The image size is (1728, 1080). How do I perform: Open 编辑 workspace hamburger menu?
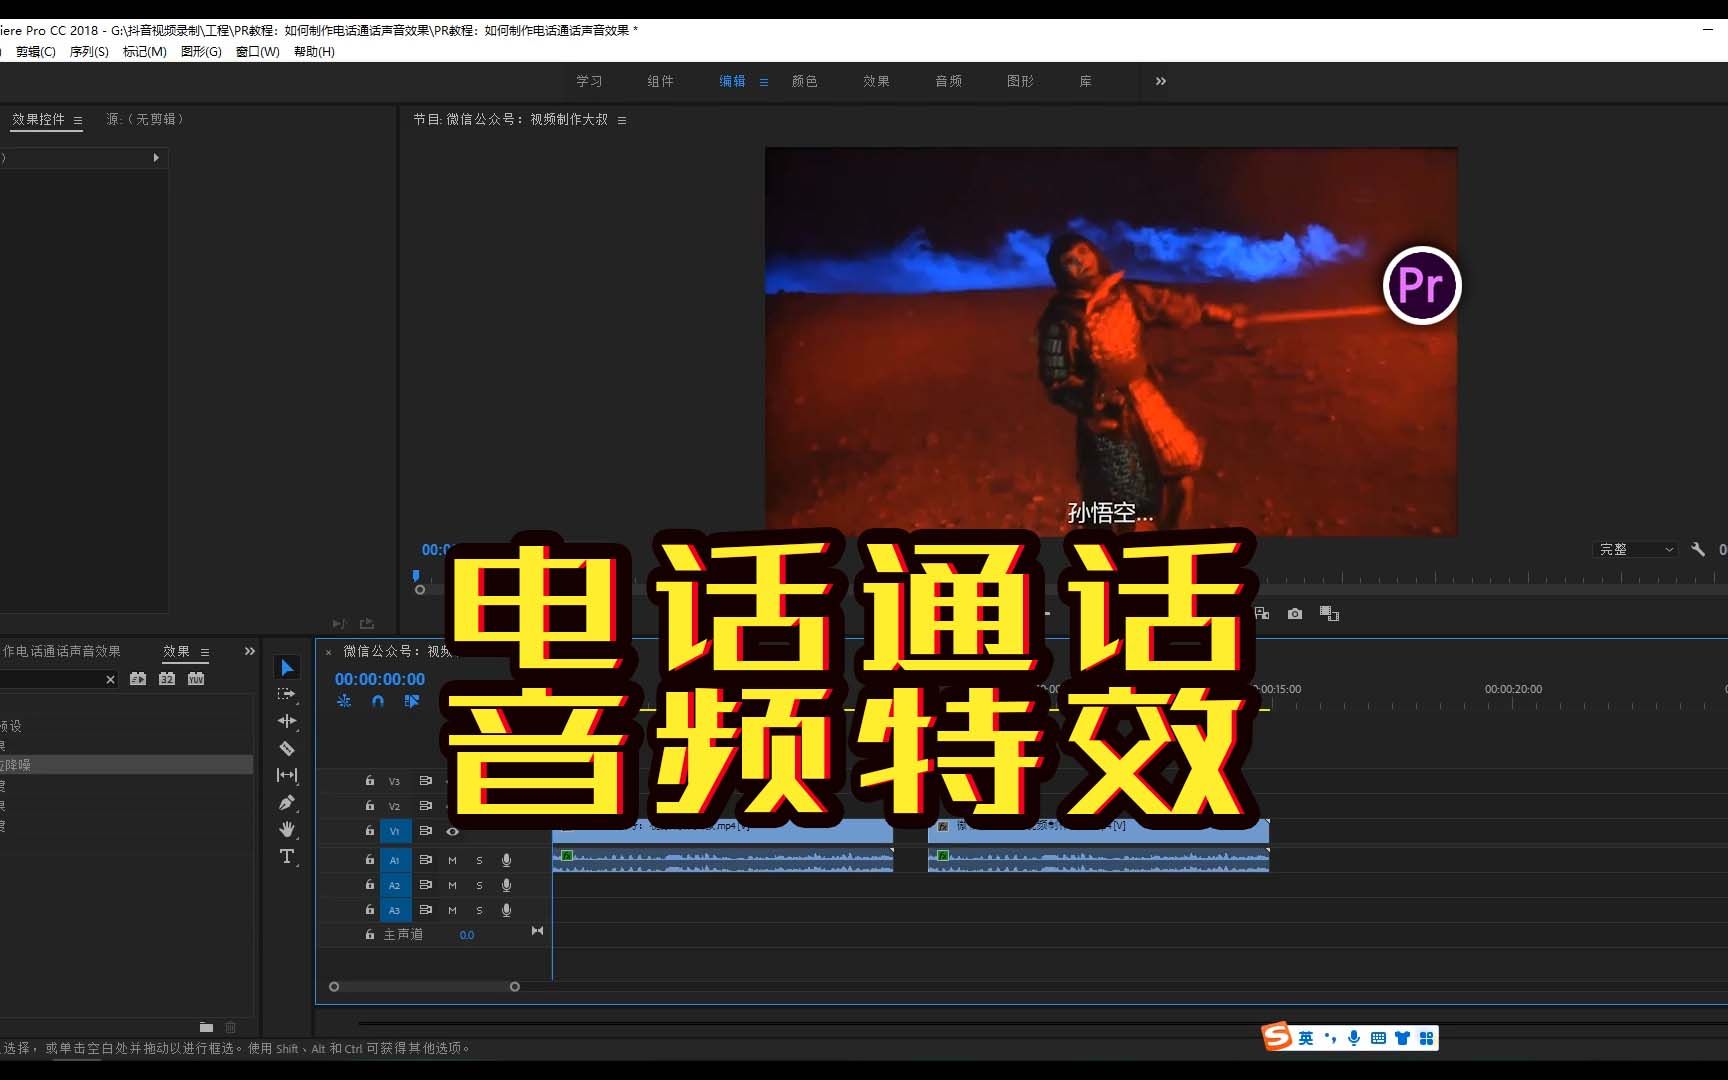point(764,82)
